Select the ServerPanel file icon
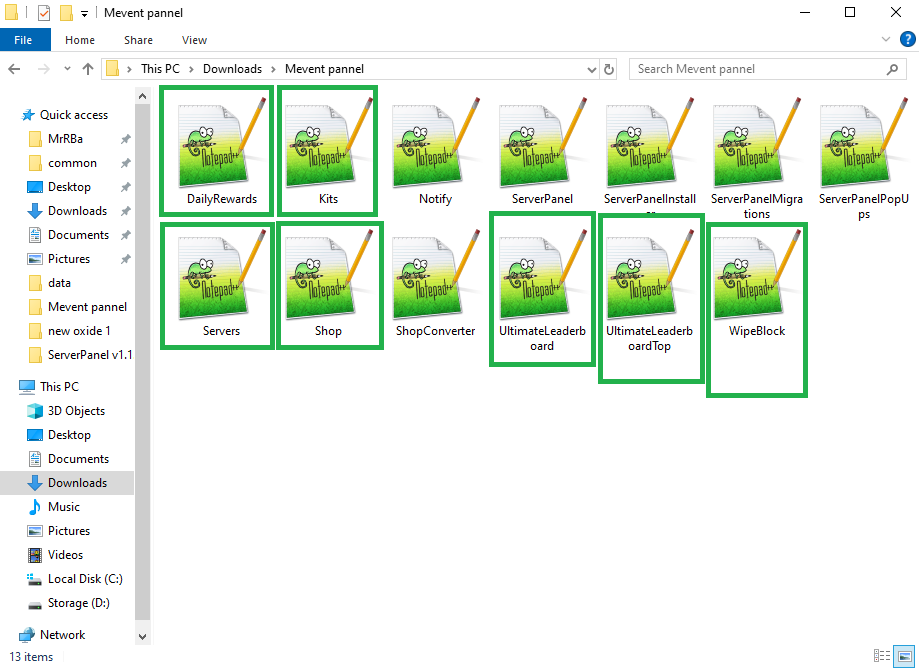The image size is (919, 669). (x=542, y=144)
